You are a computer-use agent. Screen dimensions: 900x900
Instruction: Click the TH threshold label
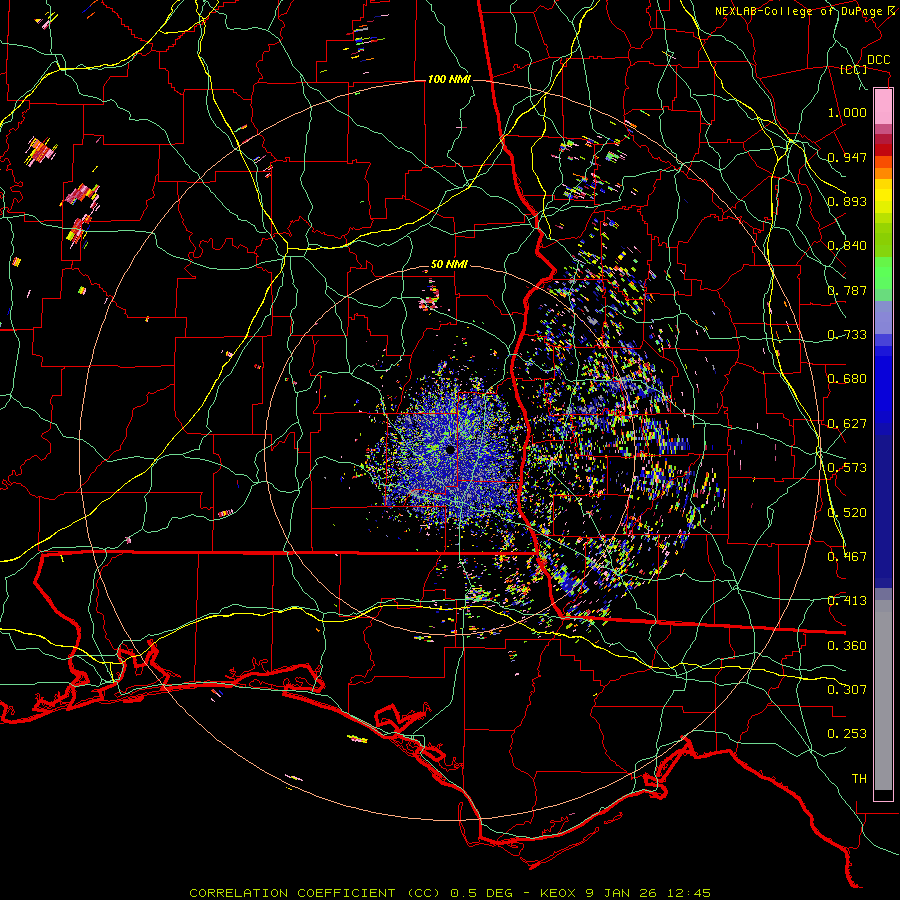[x=859, y=779]
